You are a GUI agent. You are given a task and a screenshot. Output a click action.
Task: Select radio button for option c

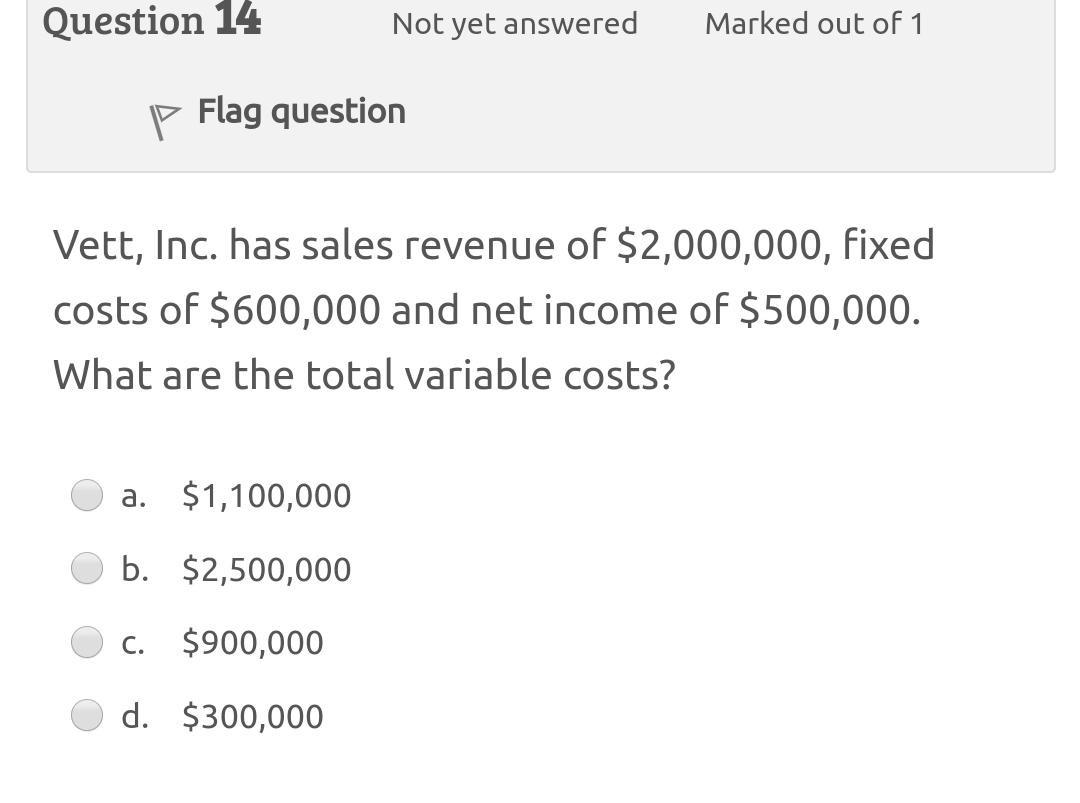(87, 641)
